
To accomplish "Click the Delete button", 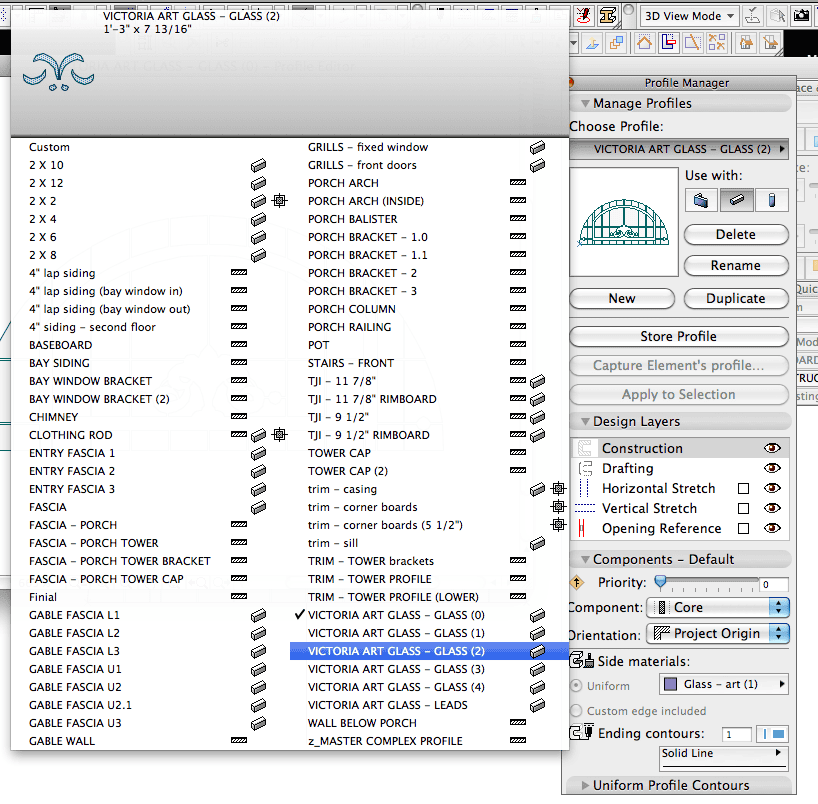I will pyautogui.click(x=736, y=235).
